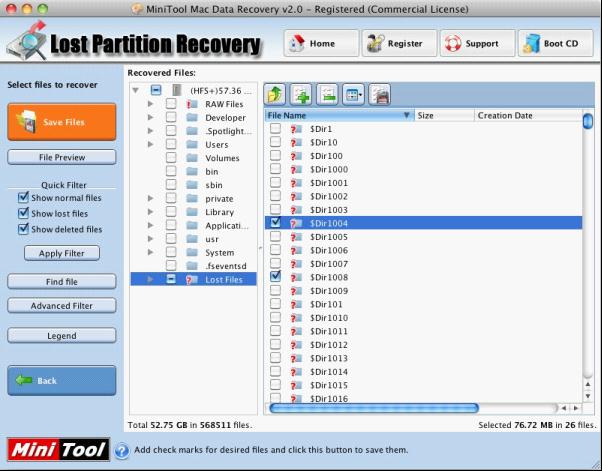Uncheck the $Dir1008 checkbox

[x=275, y=276]
